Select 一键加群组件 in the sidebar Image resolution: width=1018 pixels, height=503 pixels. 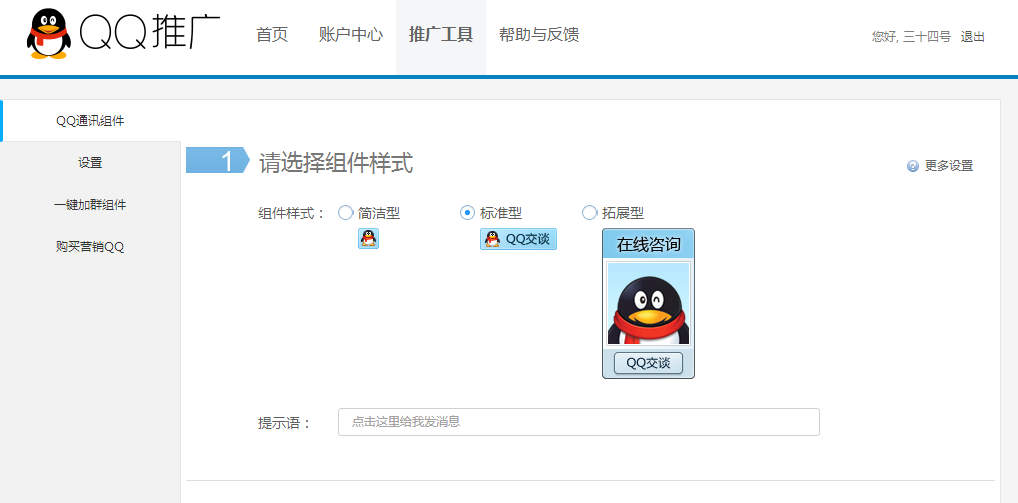[x=90, y=205]
